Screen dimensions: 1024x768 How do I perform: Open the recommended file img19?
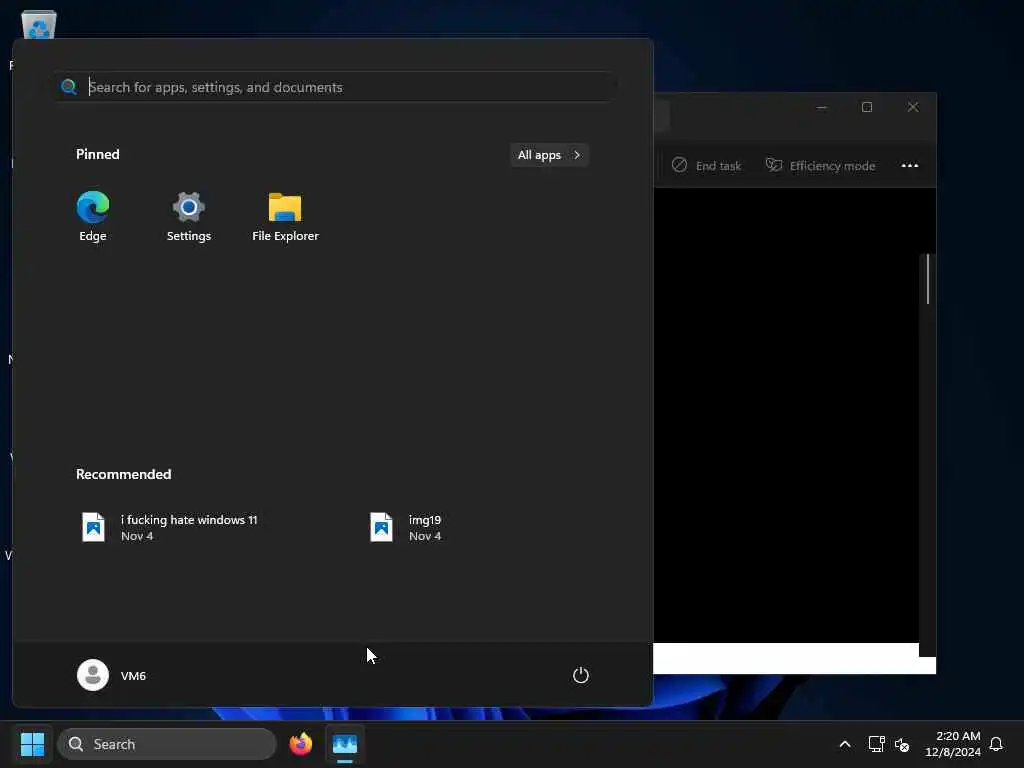[406, 527]
